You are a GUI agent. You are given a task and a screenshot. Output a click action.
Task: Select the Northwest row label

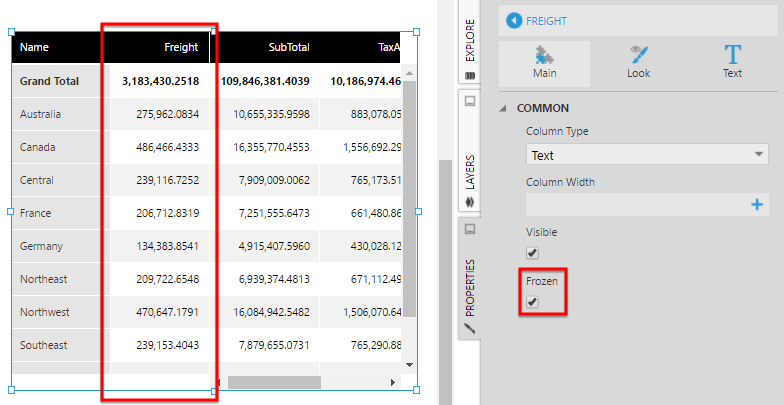tap(44, 312)
